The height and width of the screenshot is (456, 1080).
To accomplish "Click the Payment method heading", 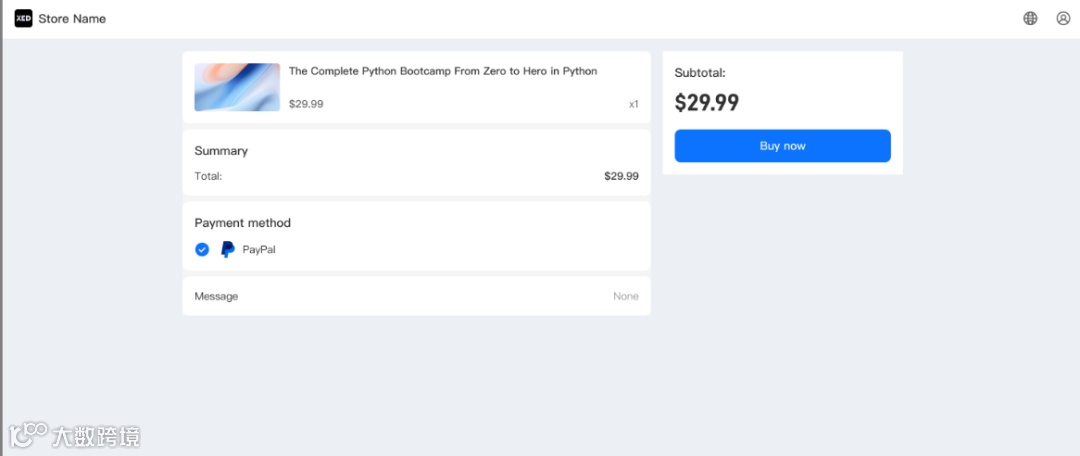I will coord(242,223).
